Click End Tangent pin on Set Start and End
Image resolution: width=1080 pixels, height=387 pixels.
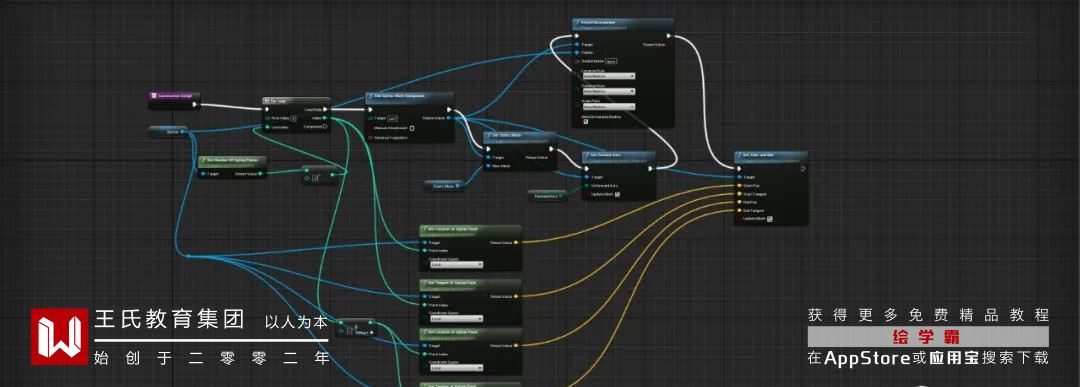point(738,211)
